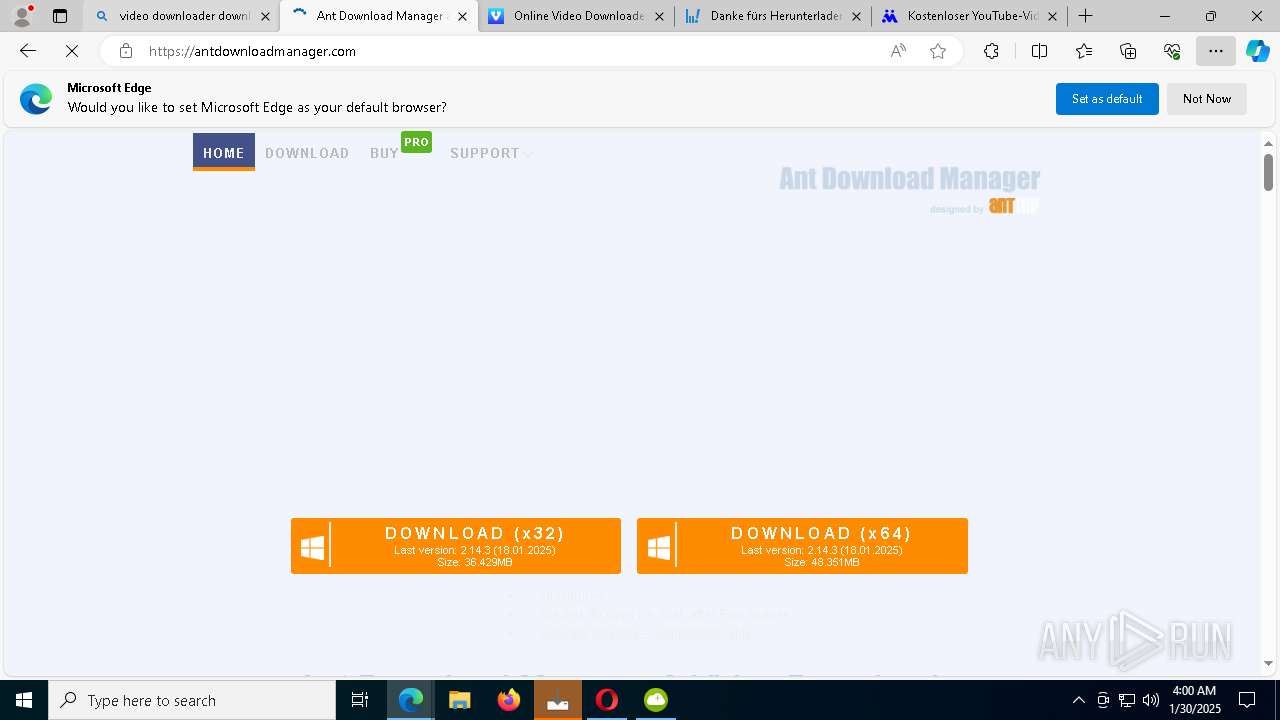Dismiss the prompt with Not Now
This screenshot has width=1280, height=720.
tap(1207, 99)
